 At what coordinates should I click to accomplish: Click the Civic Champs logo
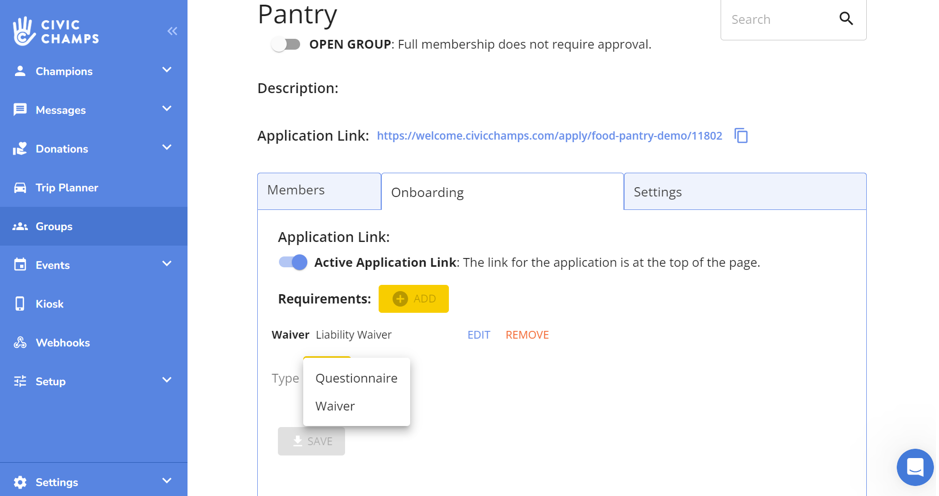click(56, 32)
